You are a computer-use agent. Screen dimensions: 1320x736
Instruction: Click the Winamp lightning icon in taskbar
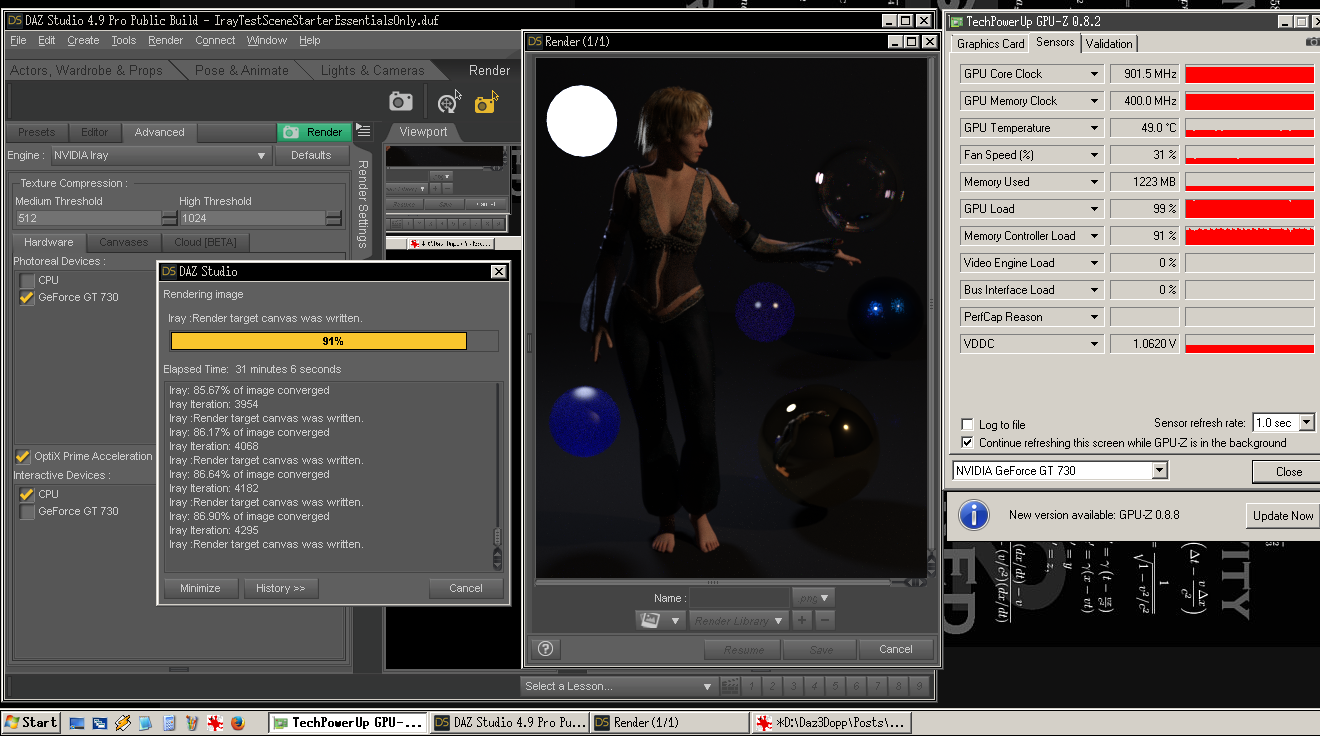pos(123,722)
